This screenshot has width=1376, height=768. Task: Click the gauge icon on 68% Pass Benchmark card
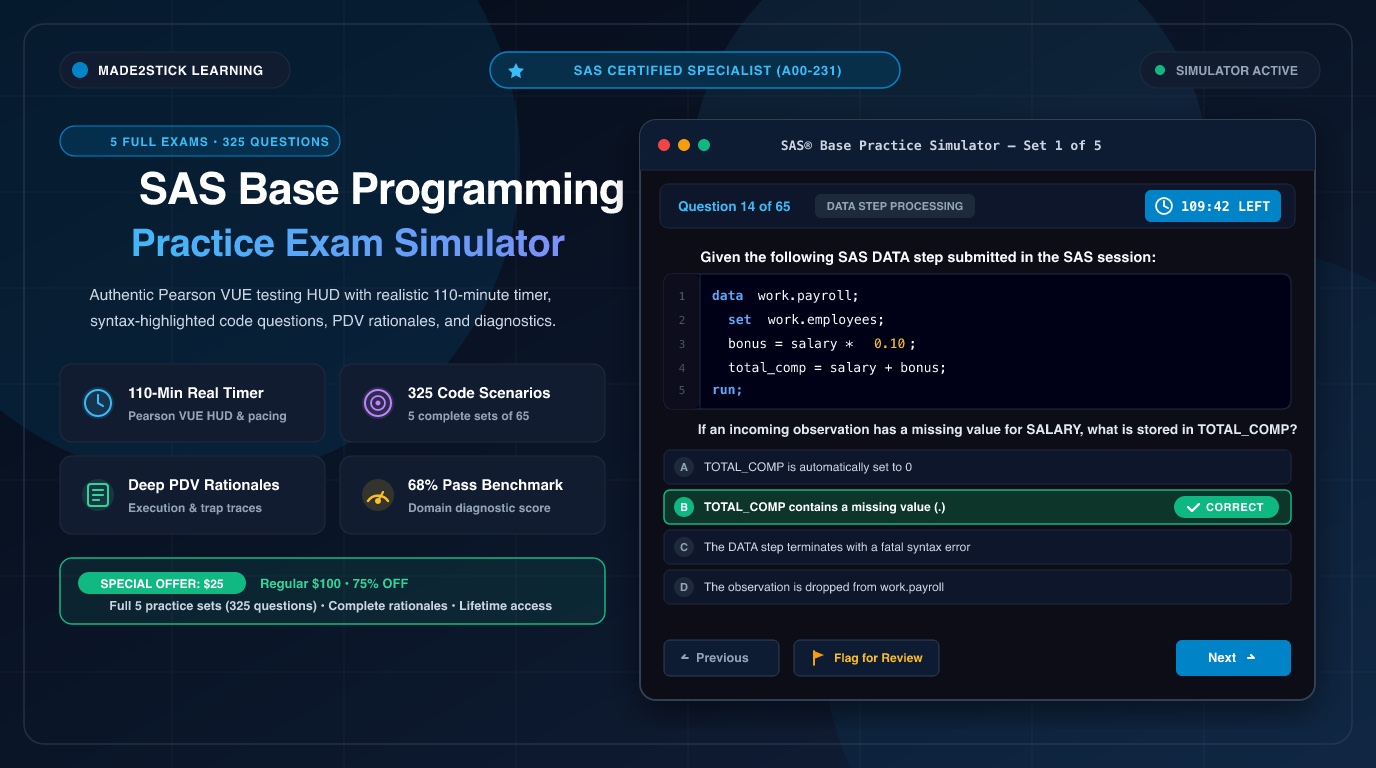377,495
